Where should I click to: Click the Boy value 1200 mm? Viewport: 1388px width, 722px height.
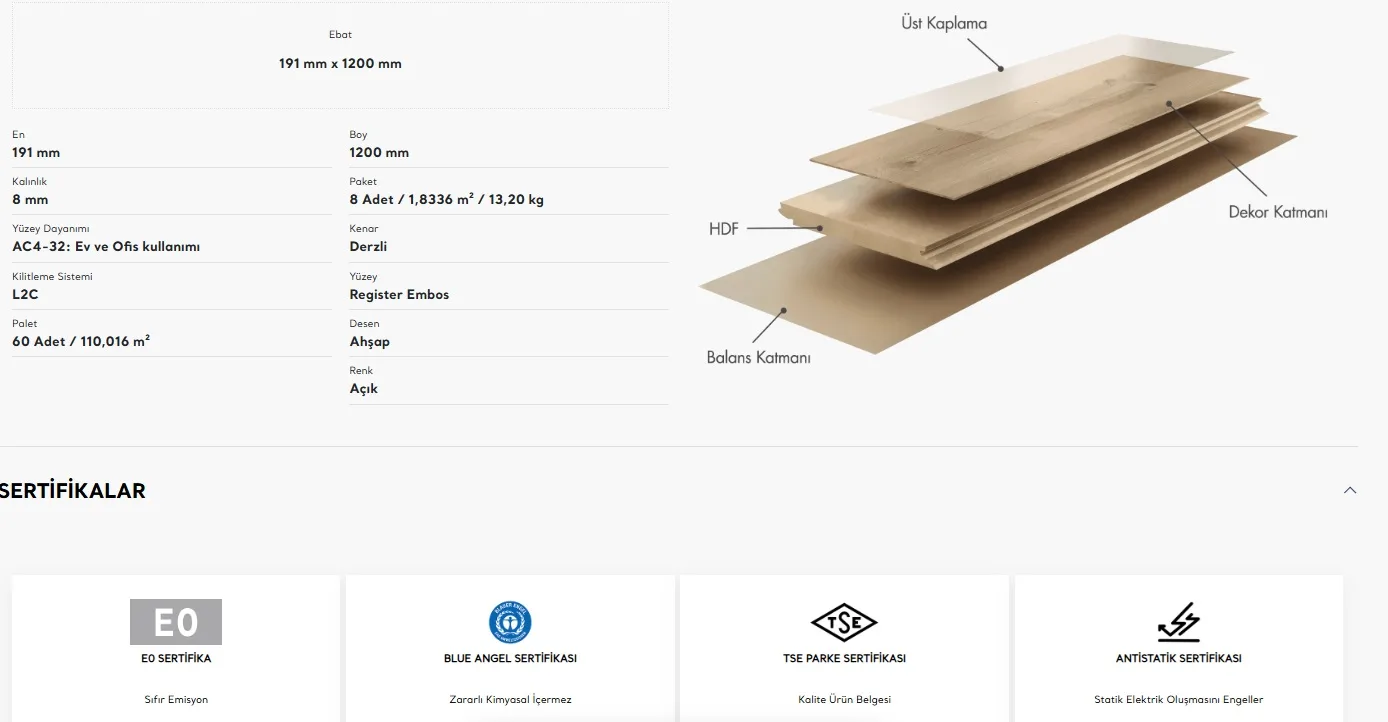[379, 153]
